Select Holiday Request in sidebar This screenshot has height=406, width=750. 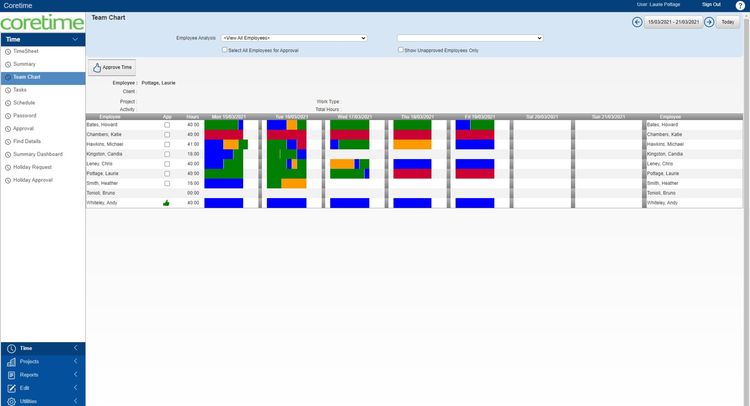click(x=32, y=167)
